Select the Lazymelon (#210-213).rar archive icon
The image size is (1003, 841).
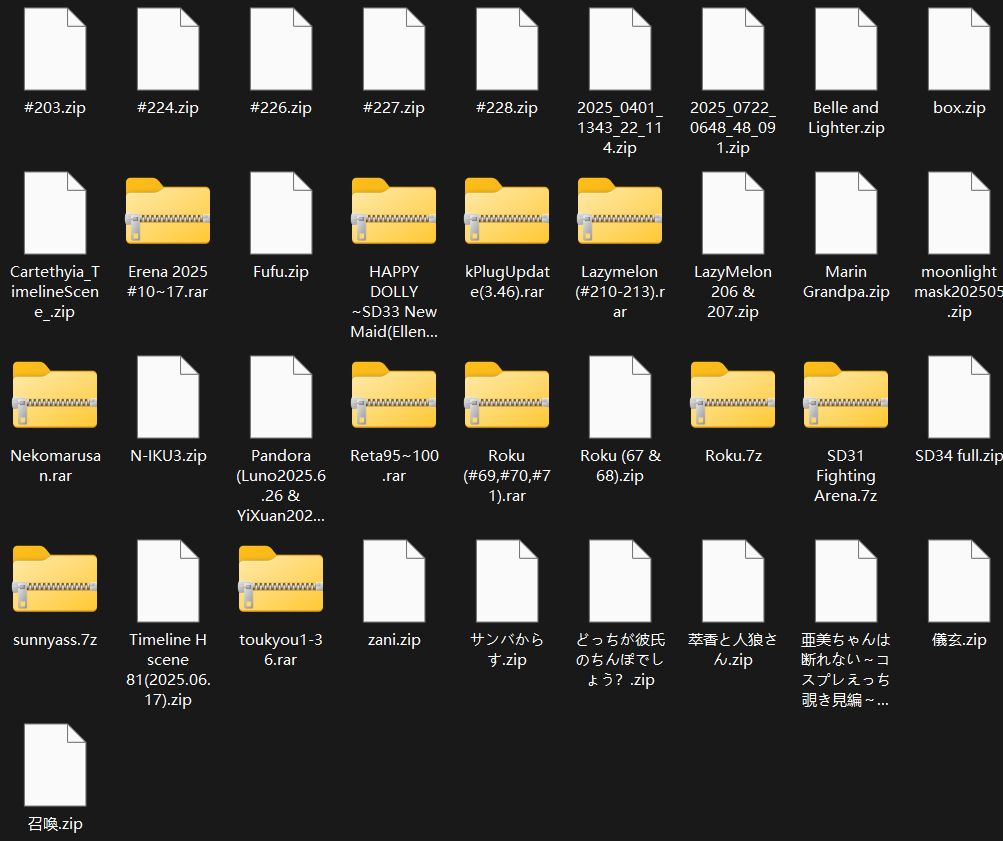[x=620, y=214]
